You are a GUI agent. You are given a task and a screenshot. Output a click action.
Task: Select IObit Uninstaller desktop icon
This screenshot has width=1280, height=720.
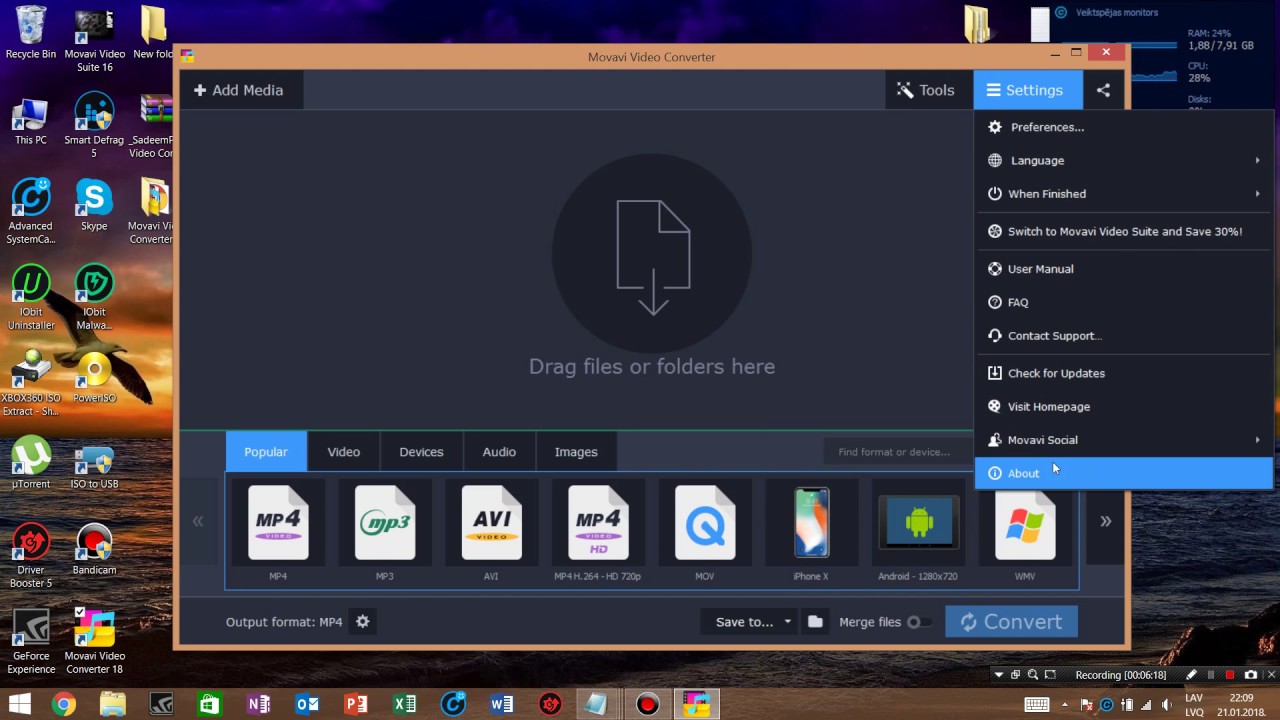[x=31, y=297]
